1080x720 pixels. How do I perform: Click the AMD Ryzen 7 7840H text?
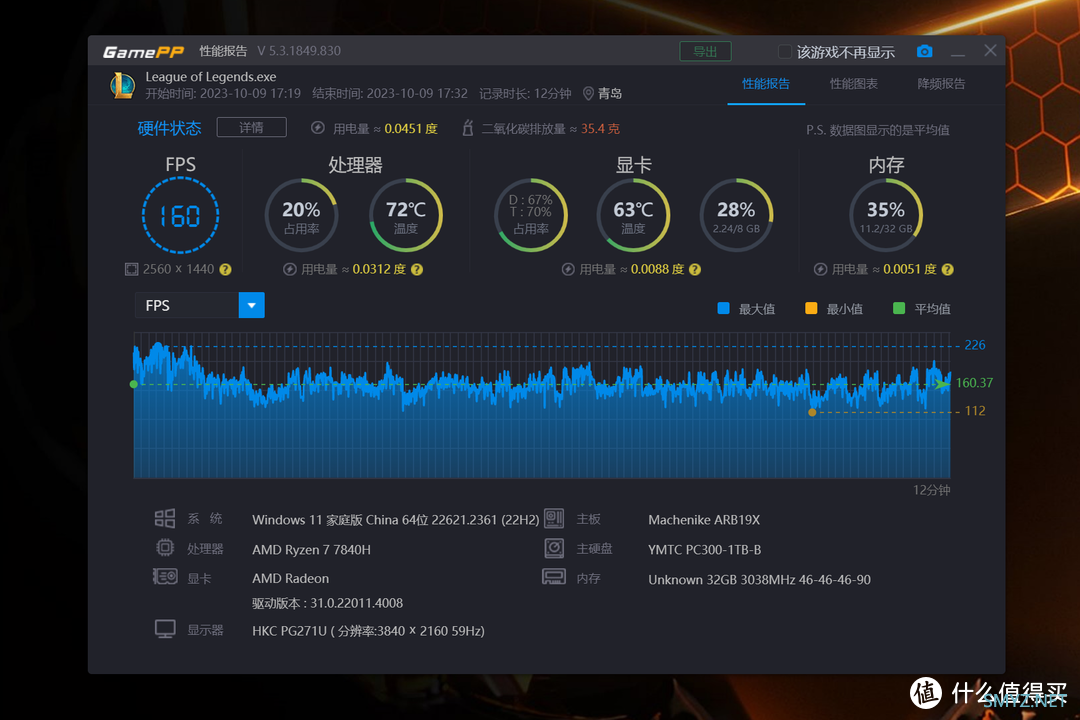click(311, 550)
